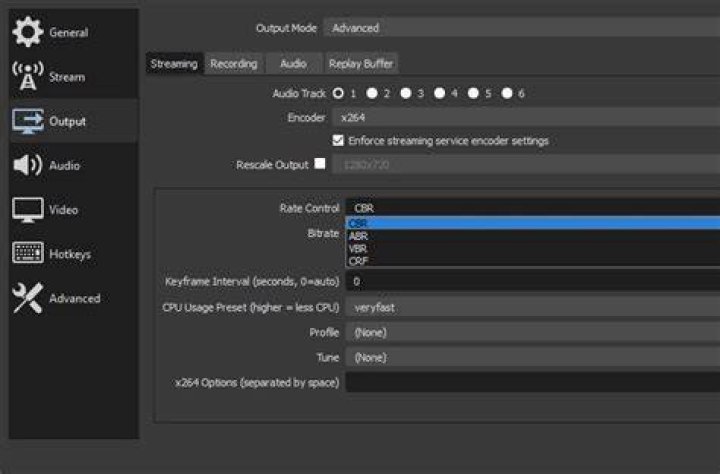Open General settings gear icon
The width and height of the screenshot is (720, 474).
(x=28, y=32)
